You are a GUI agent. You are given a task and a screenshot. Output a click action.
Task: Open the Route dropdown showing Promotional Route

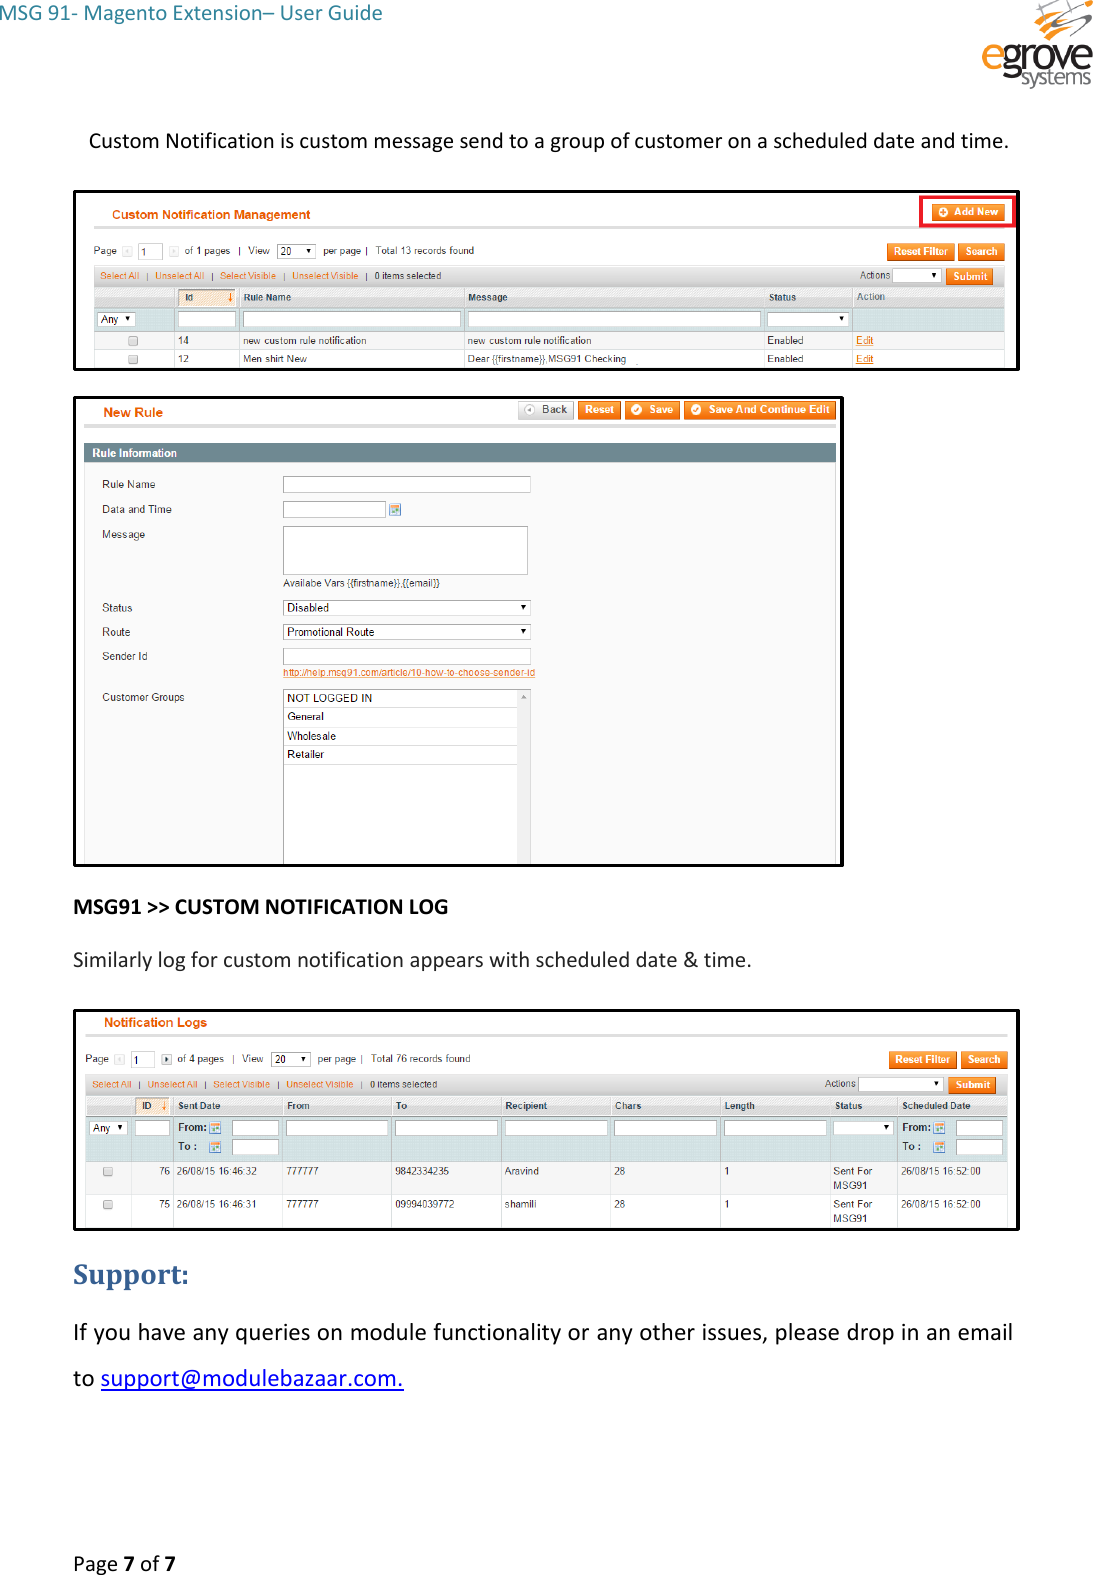coord(406,632)
